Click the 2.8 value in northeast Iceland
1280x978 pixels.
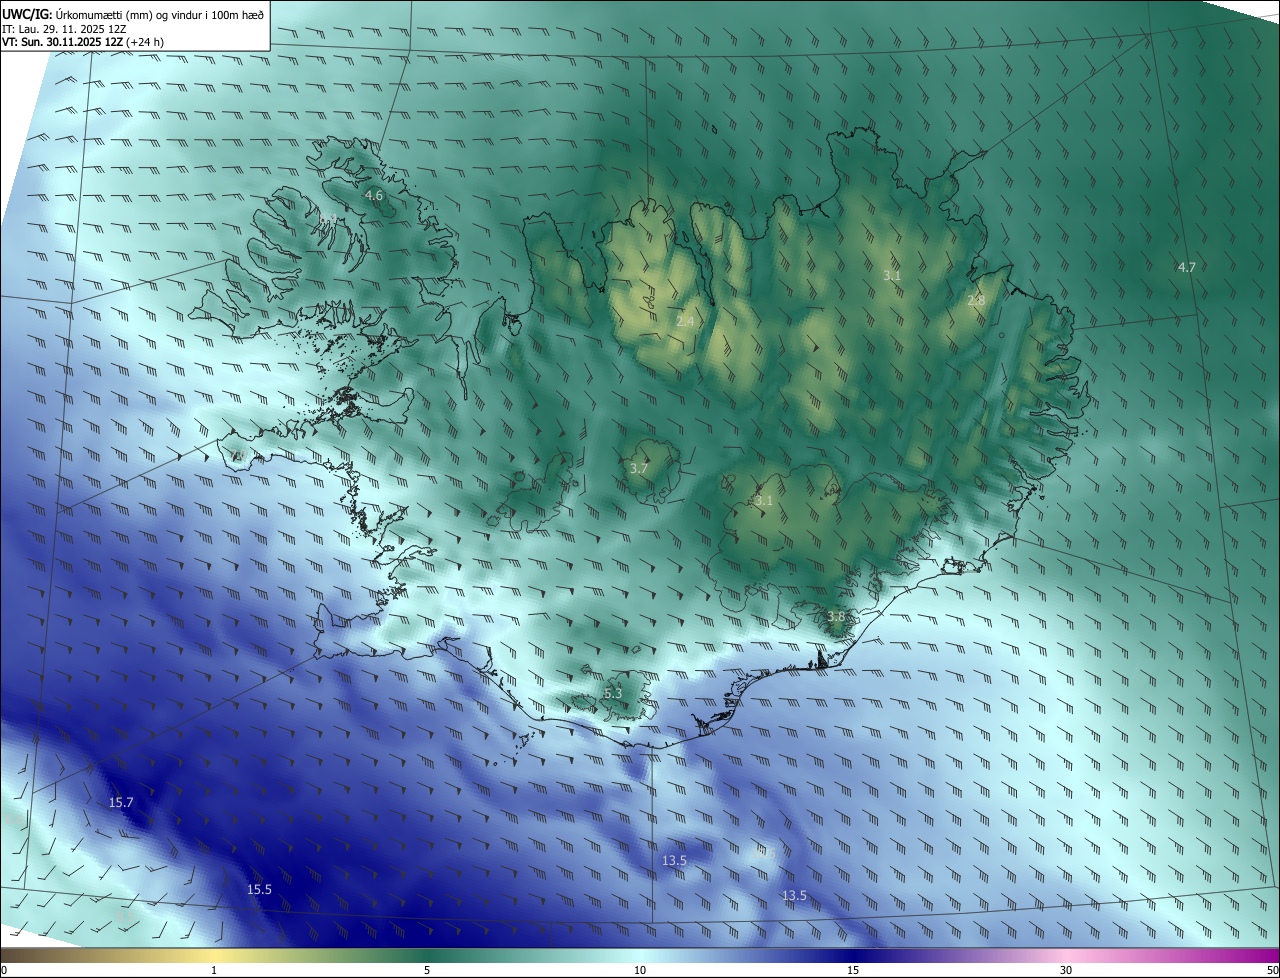[976, 300]
